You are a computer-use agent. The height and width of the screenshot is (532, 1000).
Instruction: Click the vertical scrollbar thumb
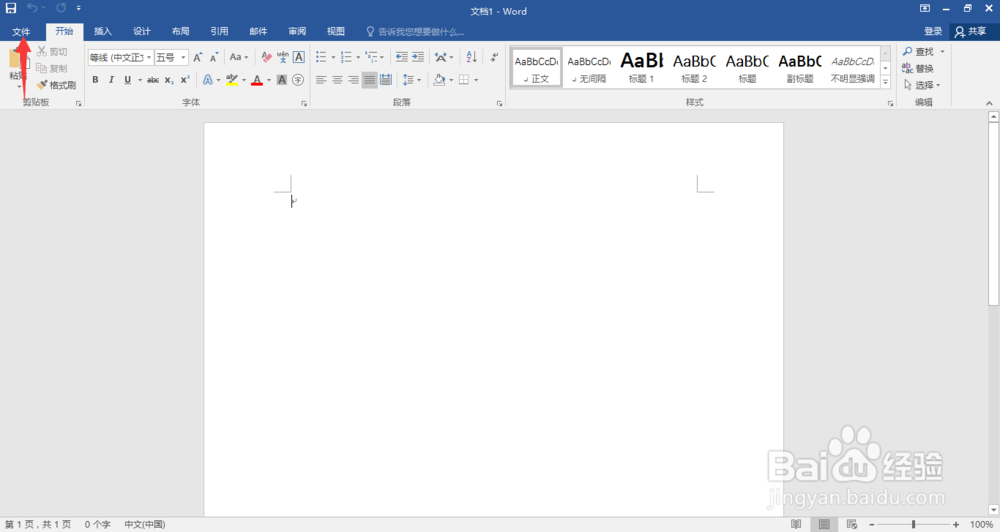point(993,214)
